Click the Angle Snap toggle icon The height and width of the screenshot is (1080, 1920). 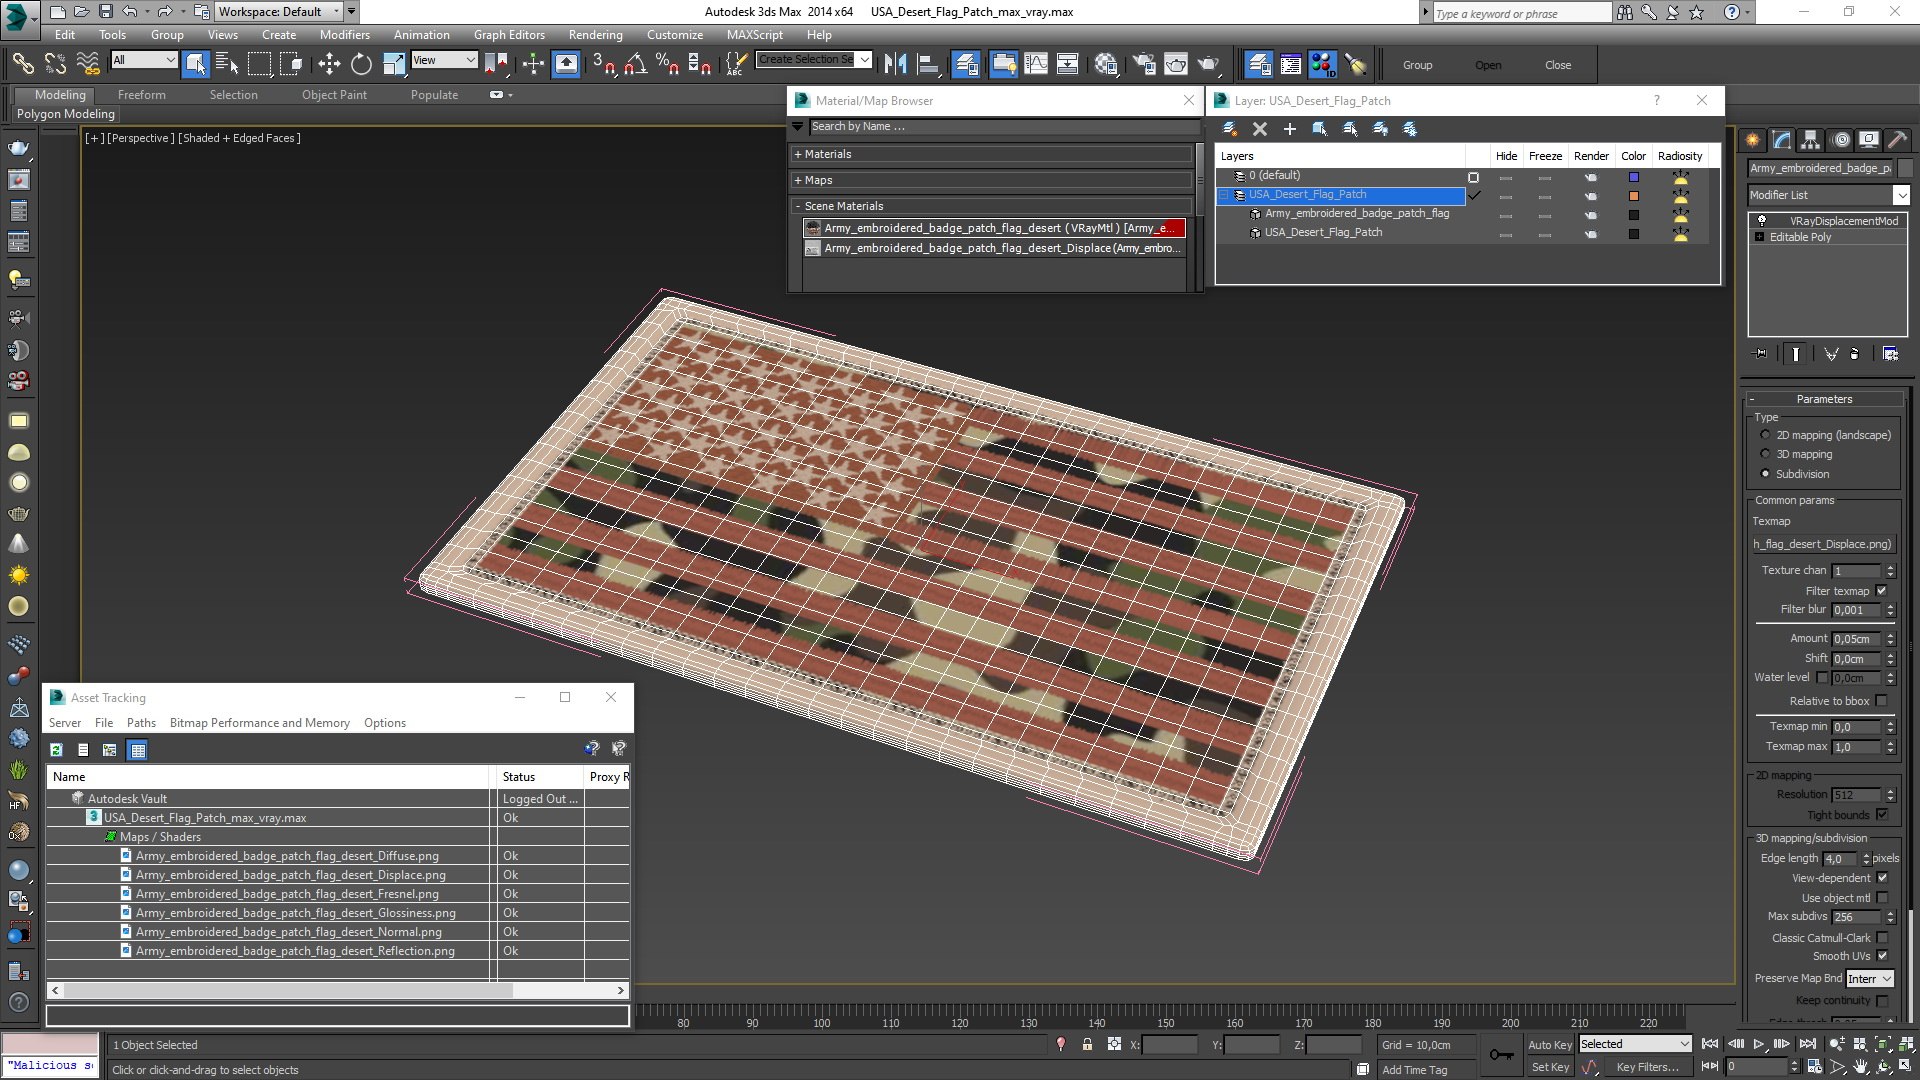point(635,65)
